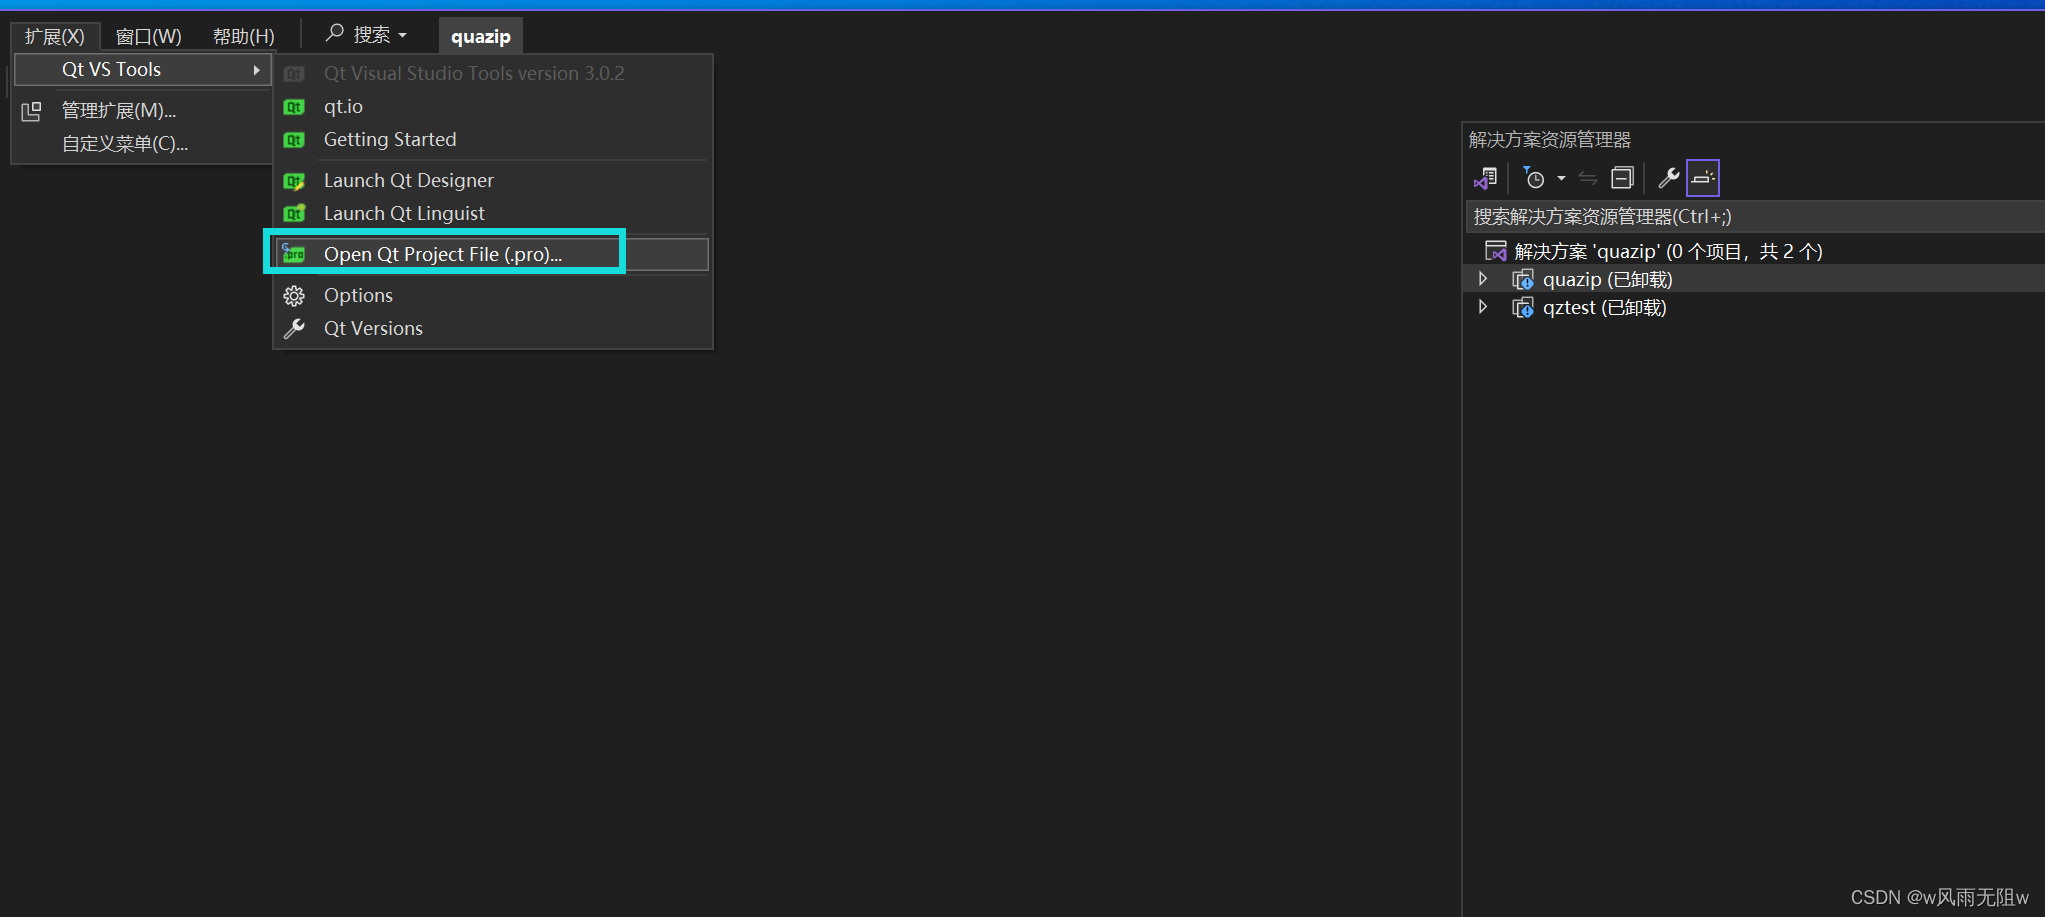
Task: Open the 窗口(W) menu
Action: pos(149,37)
